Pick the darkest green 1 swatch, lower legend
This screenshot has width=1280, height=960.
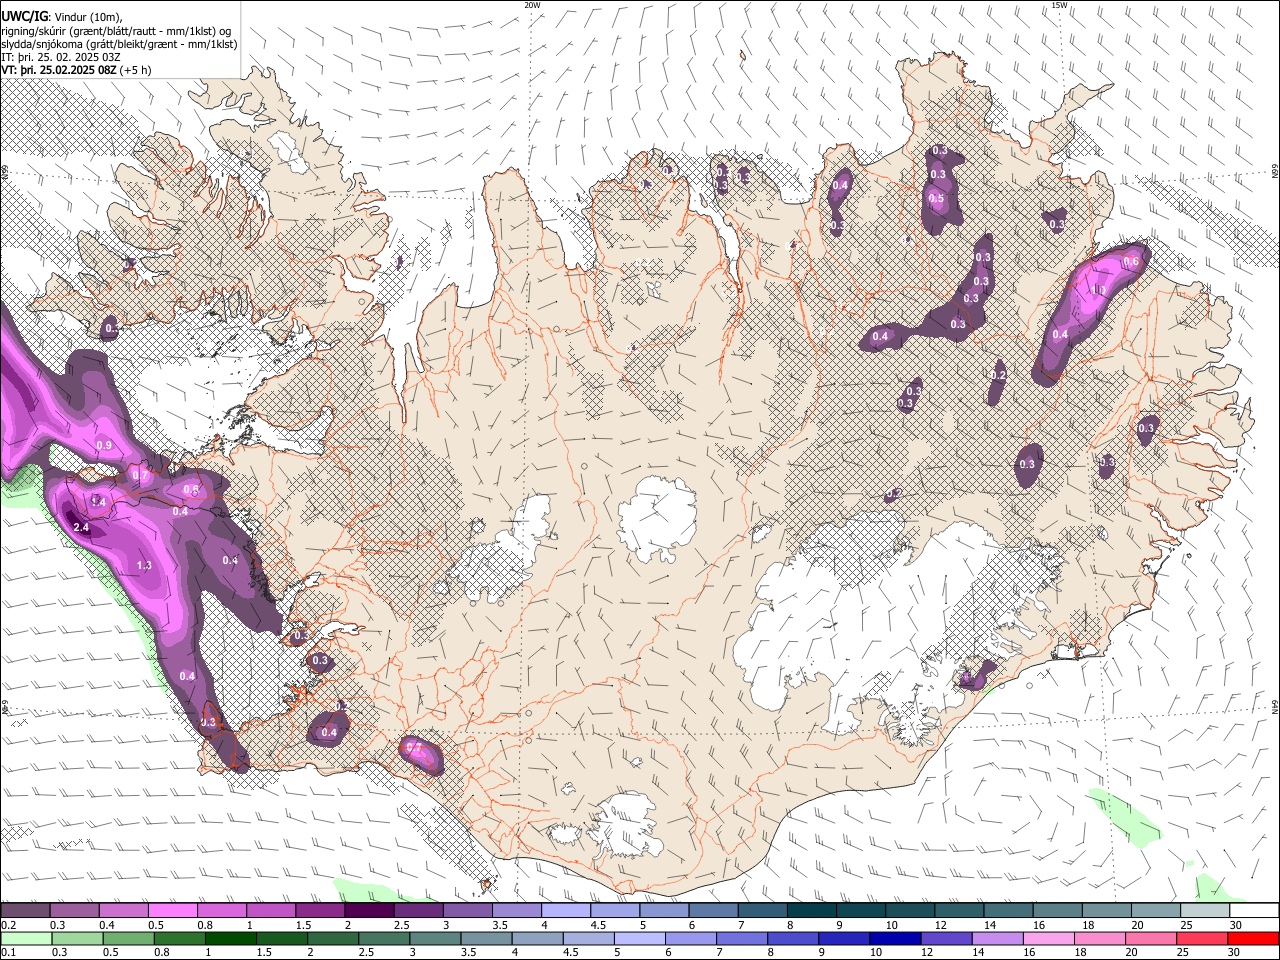coord(229,938)
